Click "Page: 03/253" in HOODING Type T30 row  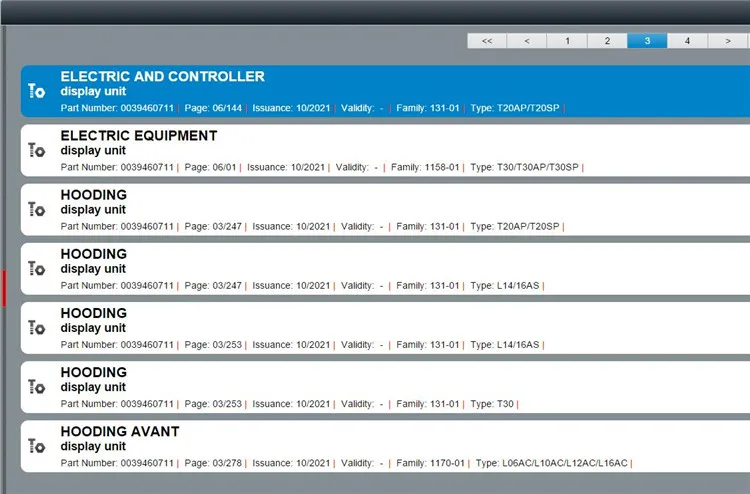[213, 404]
